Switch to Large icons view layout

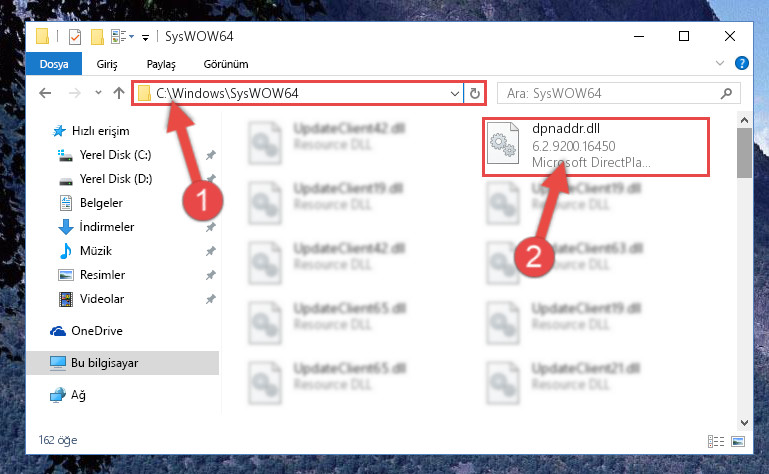click(x=738, y=441)
